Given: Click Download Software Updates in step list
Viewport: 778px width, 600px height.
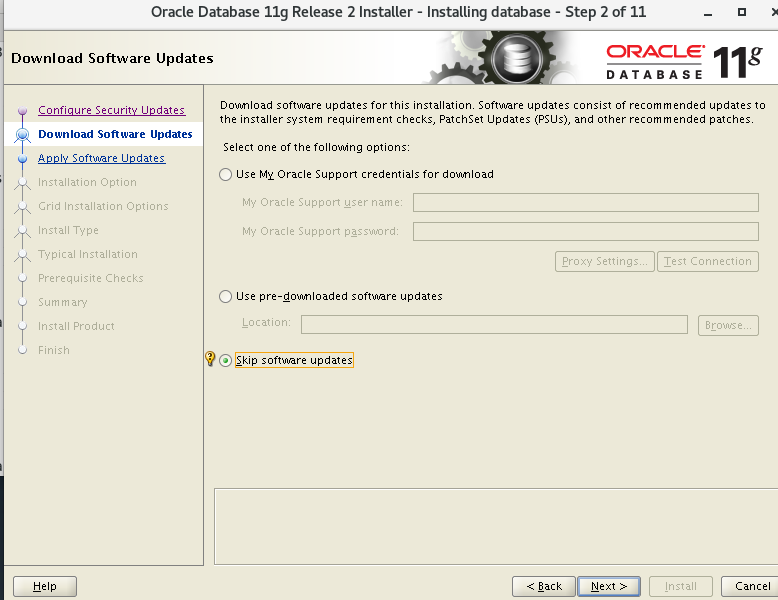Looking at the screenshot, I should tap(115, 134).
